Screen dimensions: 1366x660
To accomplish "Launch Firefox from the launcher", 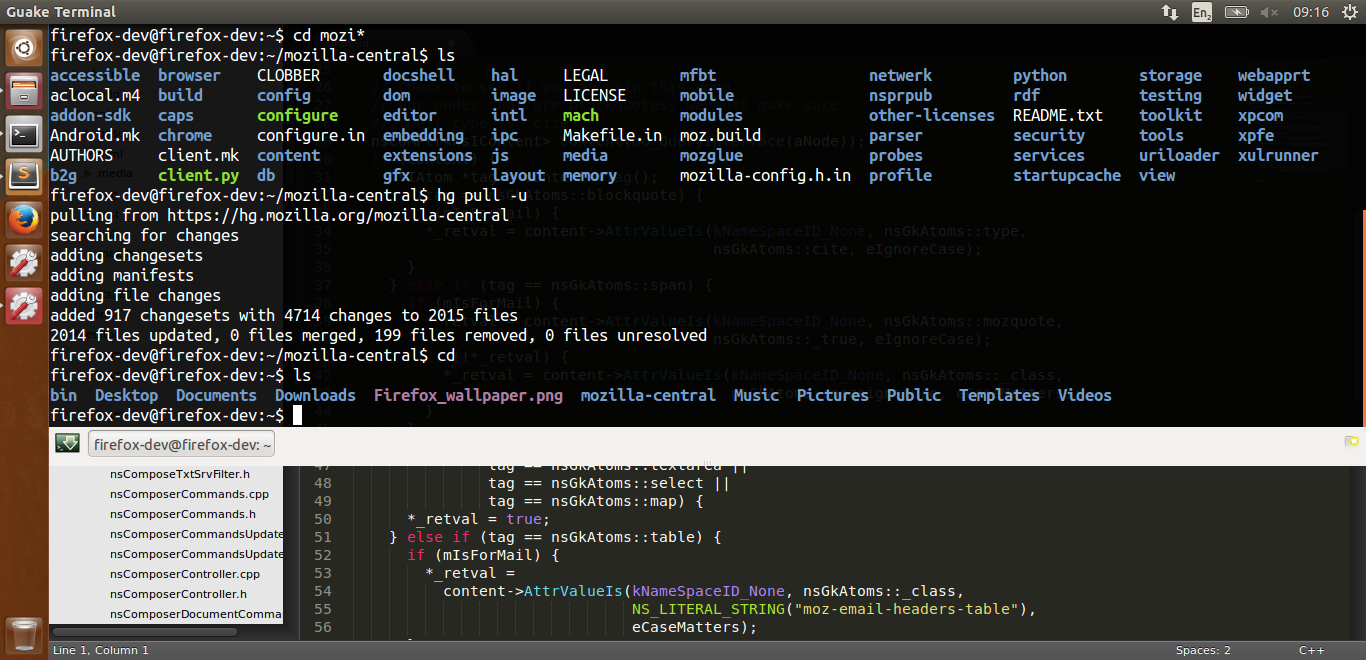I will pos(24,221).
